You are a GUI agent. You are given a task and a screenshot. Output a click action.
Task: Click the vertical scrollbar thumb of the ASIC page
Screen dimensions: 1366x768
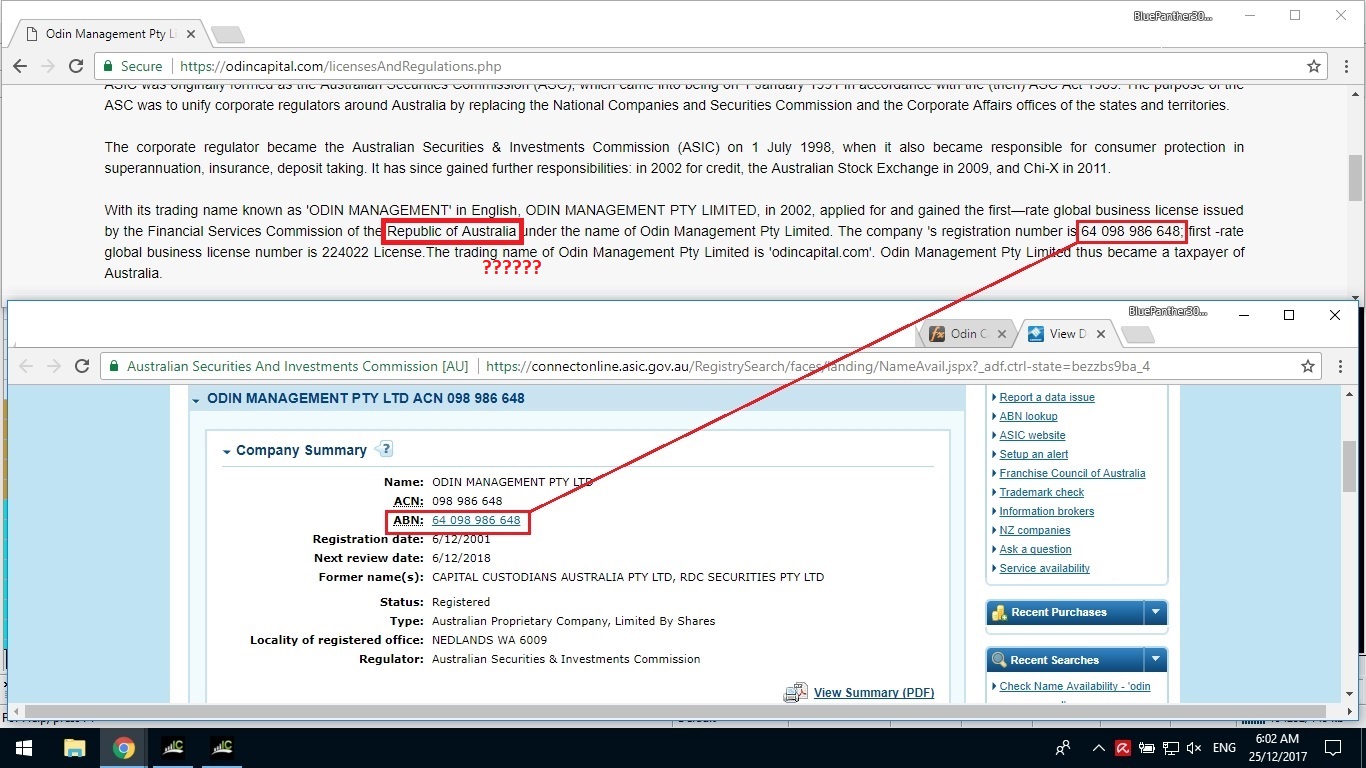click(x=1349, y=467)
